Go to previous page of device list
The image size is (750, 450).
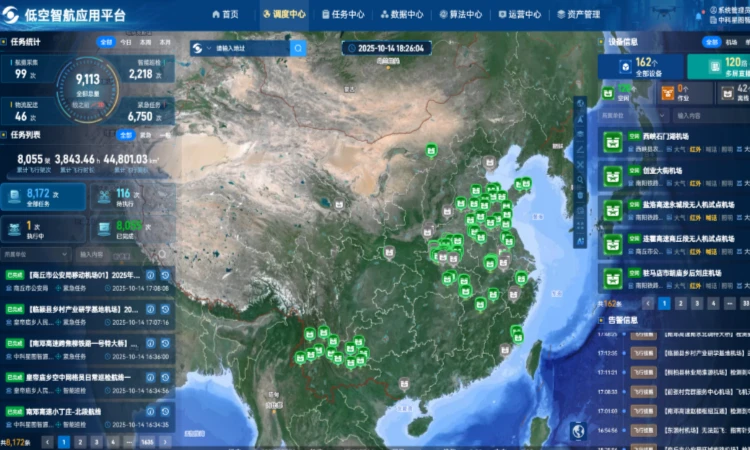648,303
